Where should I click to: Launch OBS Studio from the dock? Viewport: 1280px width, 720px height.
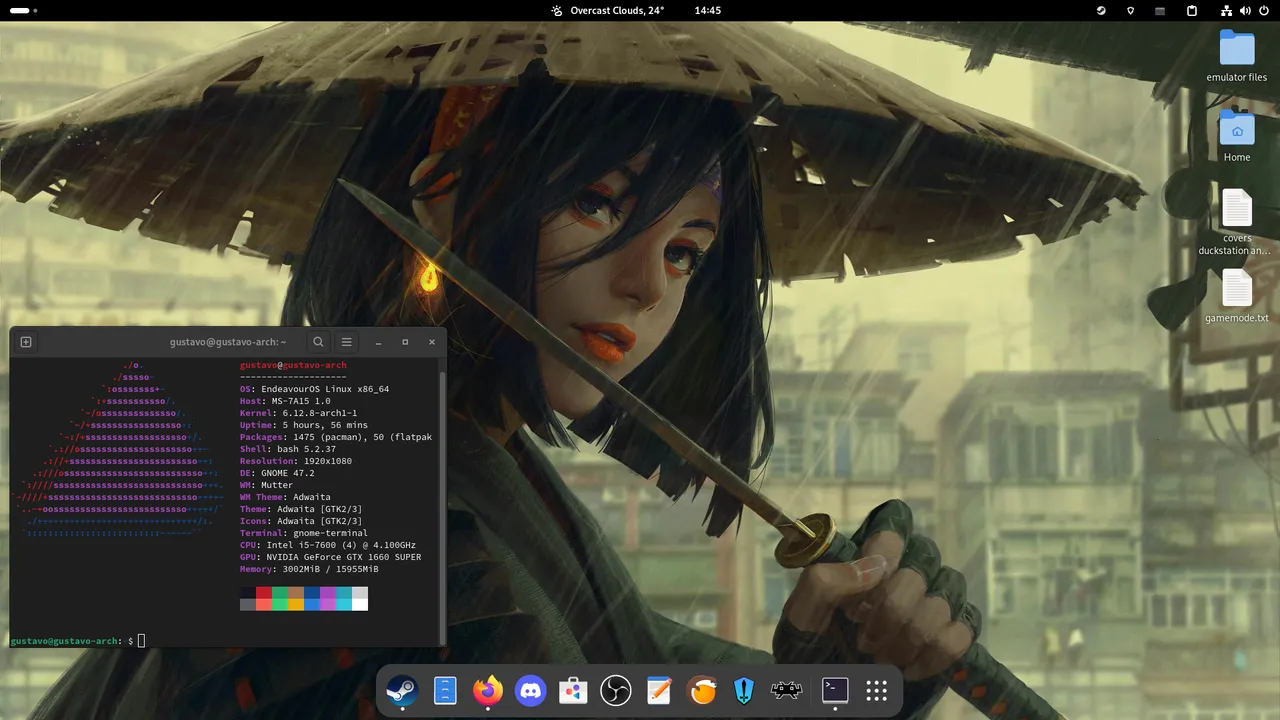616,690
